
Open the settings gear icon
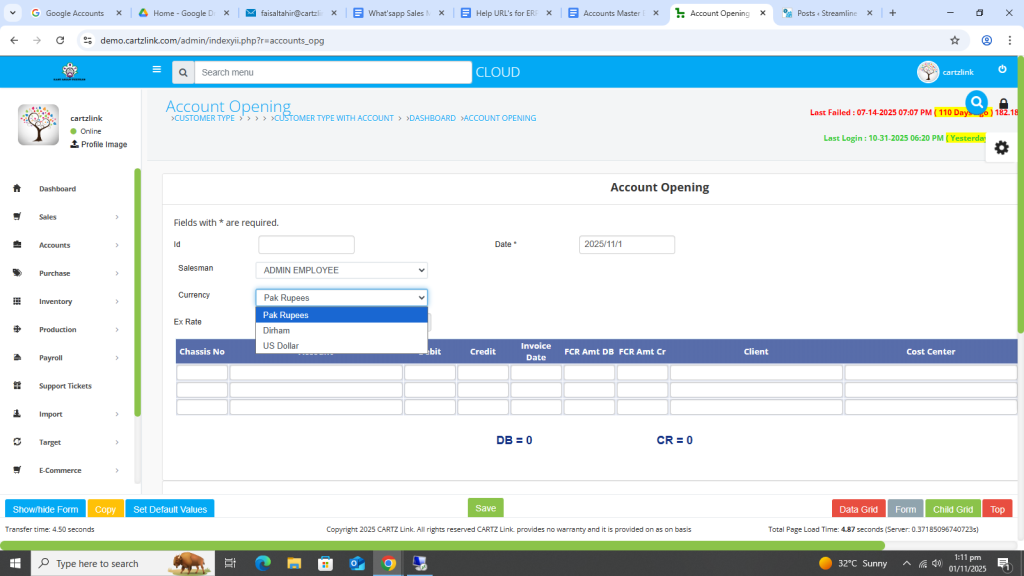[1001, 147]
